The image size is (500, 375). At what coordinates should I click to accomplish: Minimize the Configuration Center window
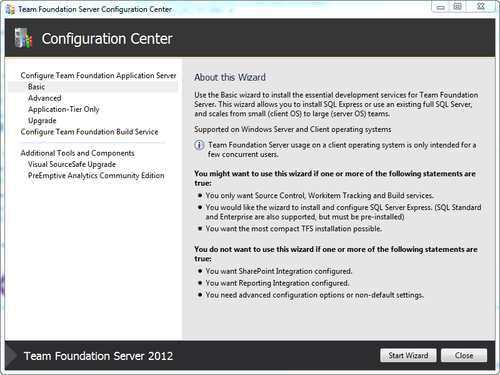(x=441, y=7)
